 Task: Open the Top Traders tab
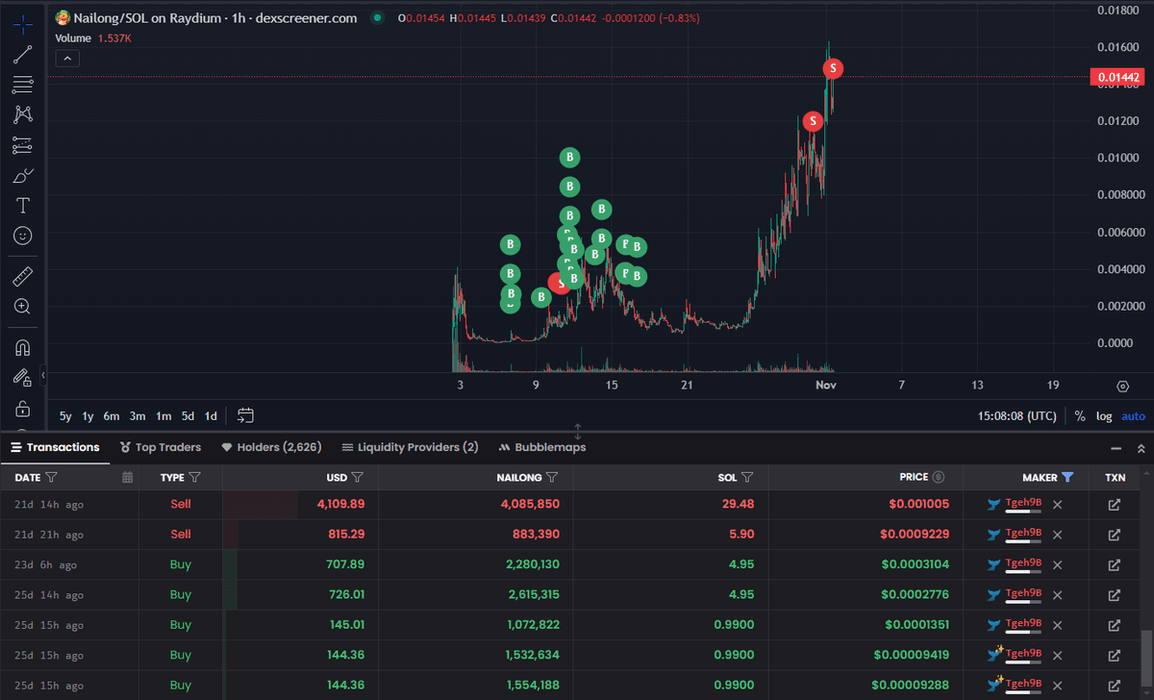tap(160, 447)
